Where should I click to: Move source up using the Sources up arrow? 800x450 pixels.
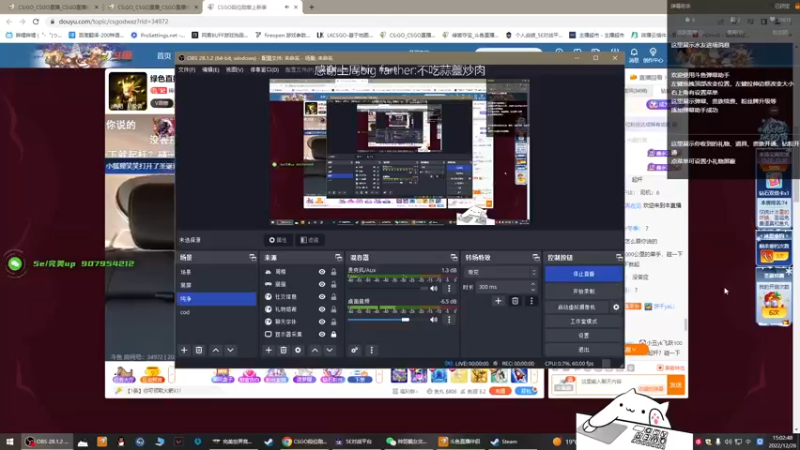click(x=315, y=351)
